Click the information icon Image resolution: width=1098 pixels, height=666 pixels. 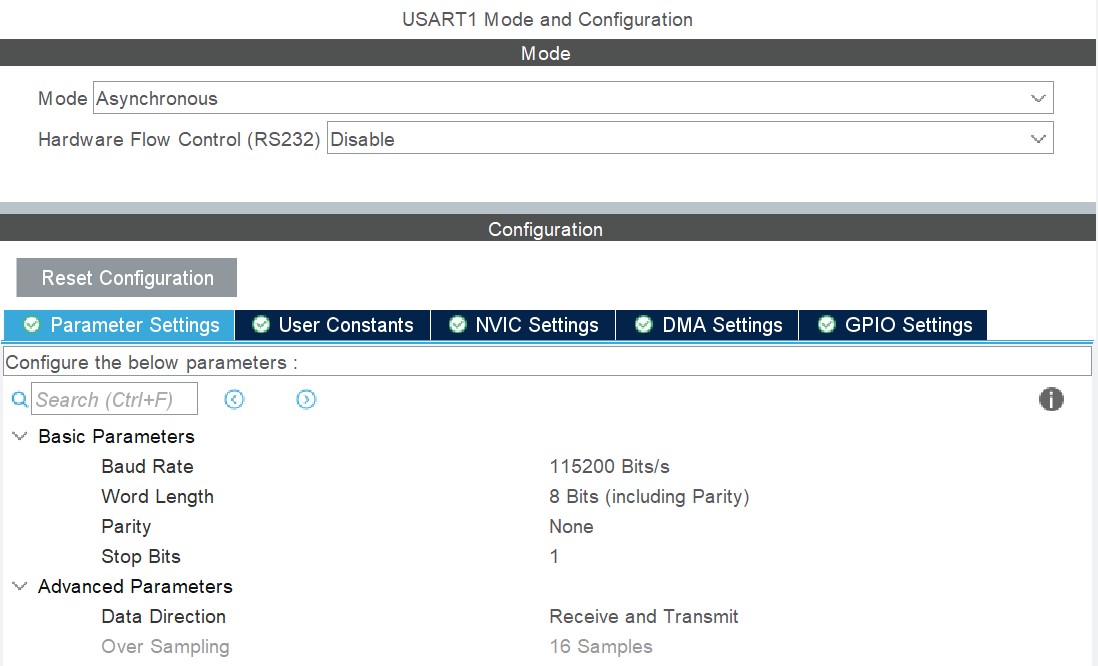1051,400
